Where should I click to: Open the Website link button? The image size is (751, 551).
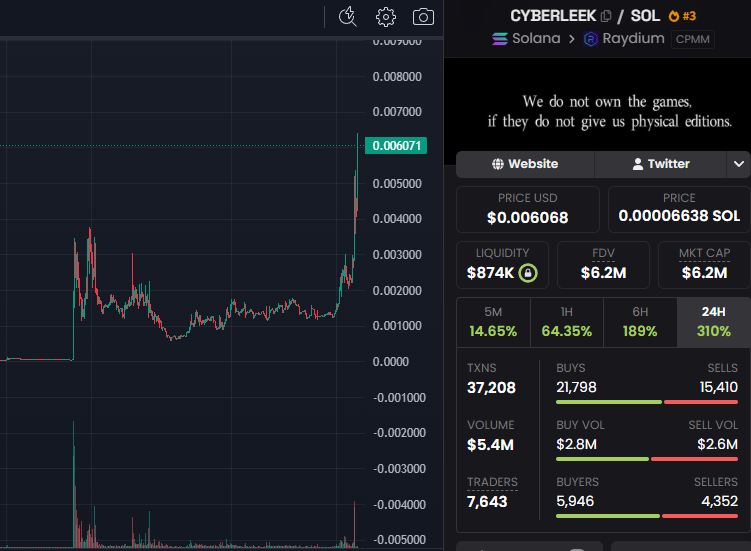click(525, 164)
